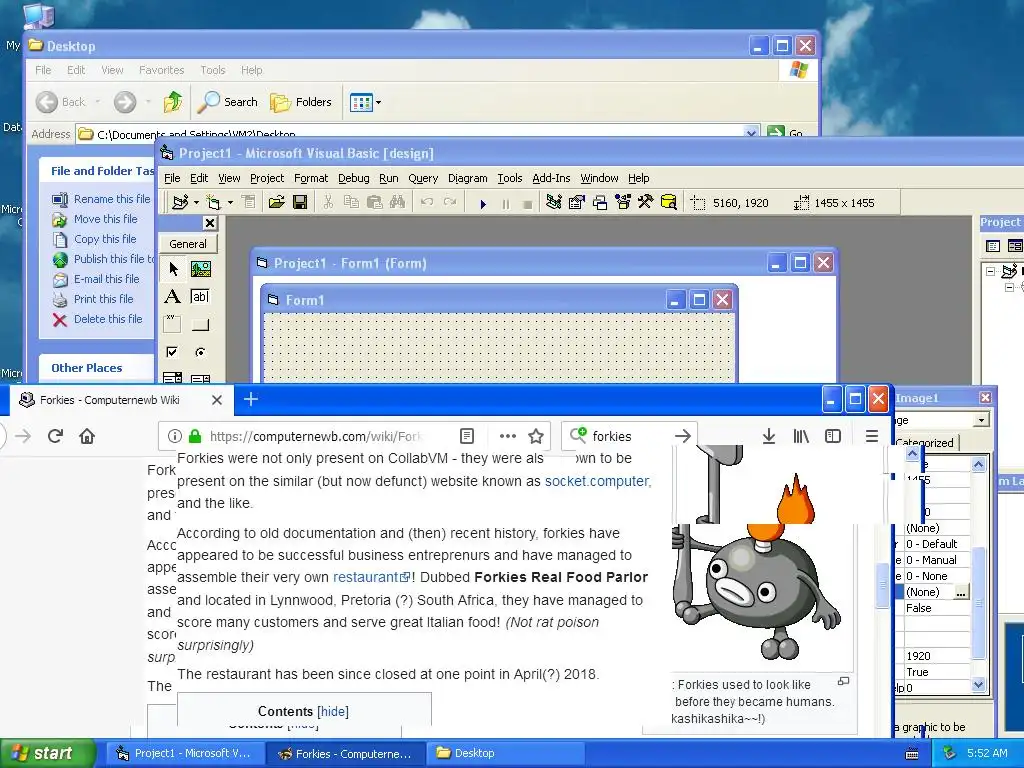
Task: Open the Query menu in Visual Basic
Action: pyautogui.click(x=423, y=178)
